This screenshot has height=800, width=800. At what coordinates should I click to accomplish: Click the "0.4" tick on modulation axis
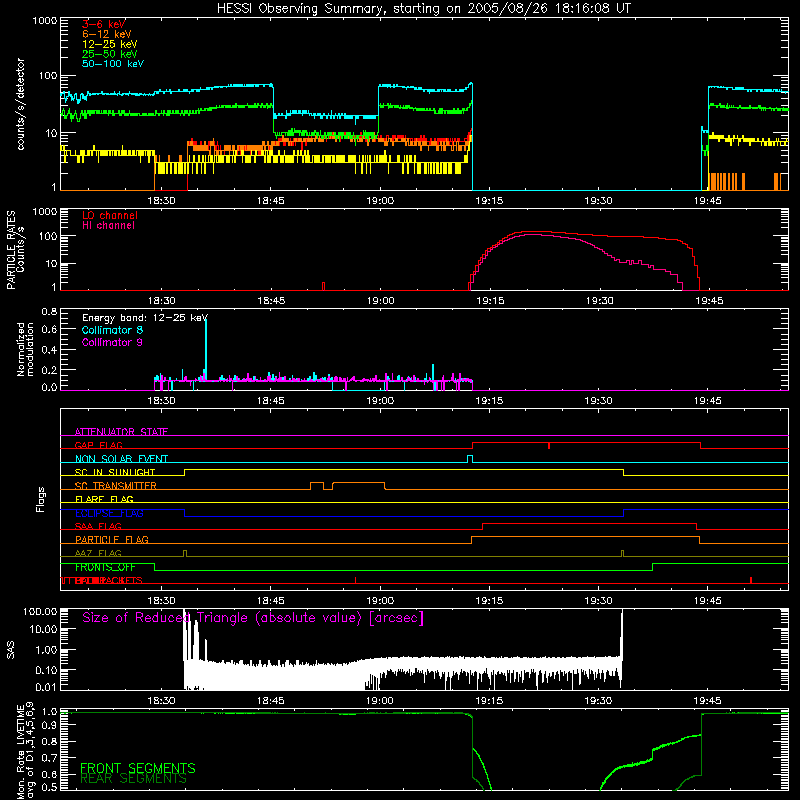click(x=50, y=350)
